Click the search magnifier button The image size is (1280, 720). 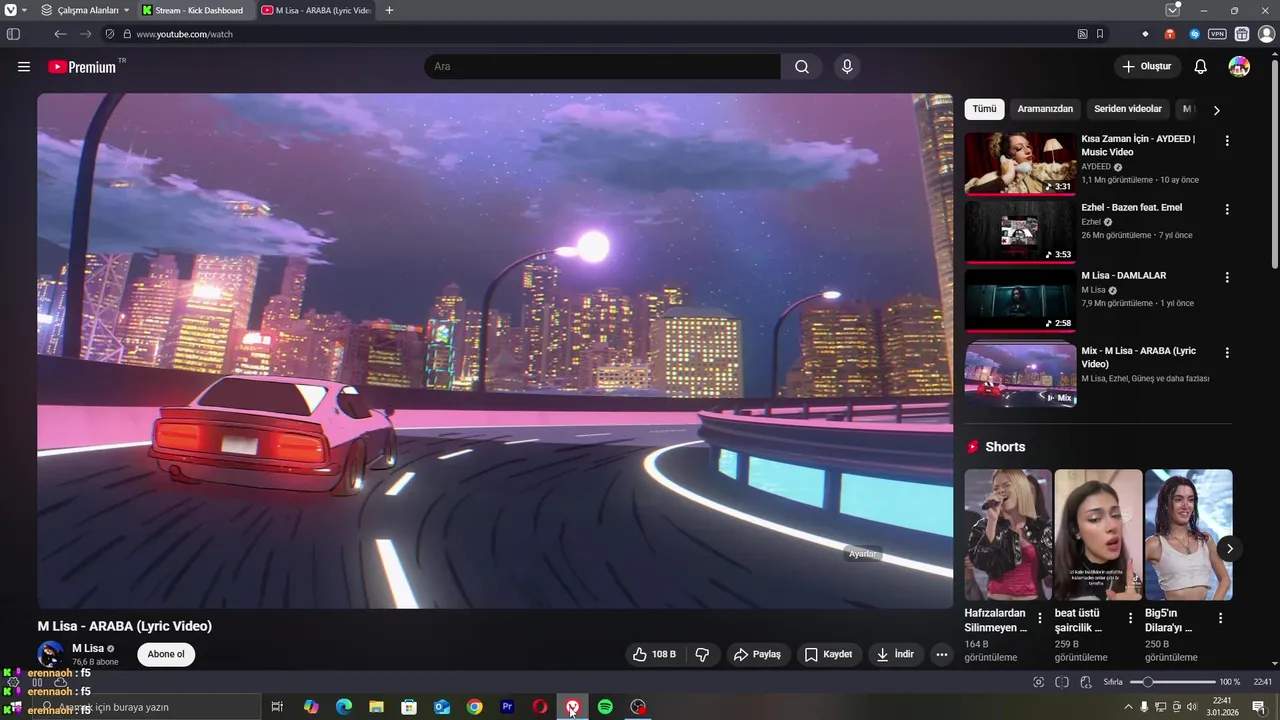click(x=802, y=67)
